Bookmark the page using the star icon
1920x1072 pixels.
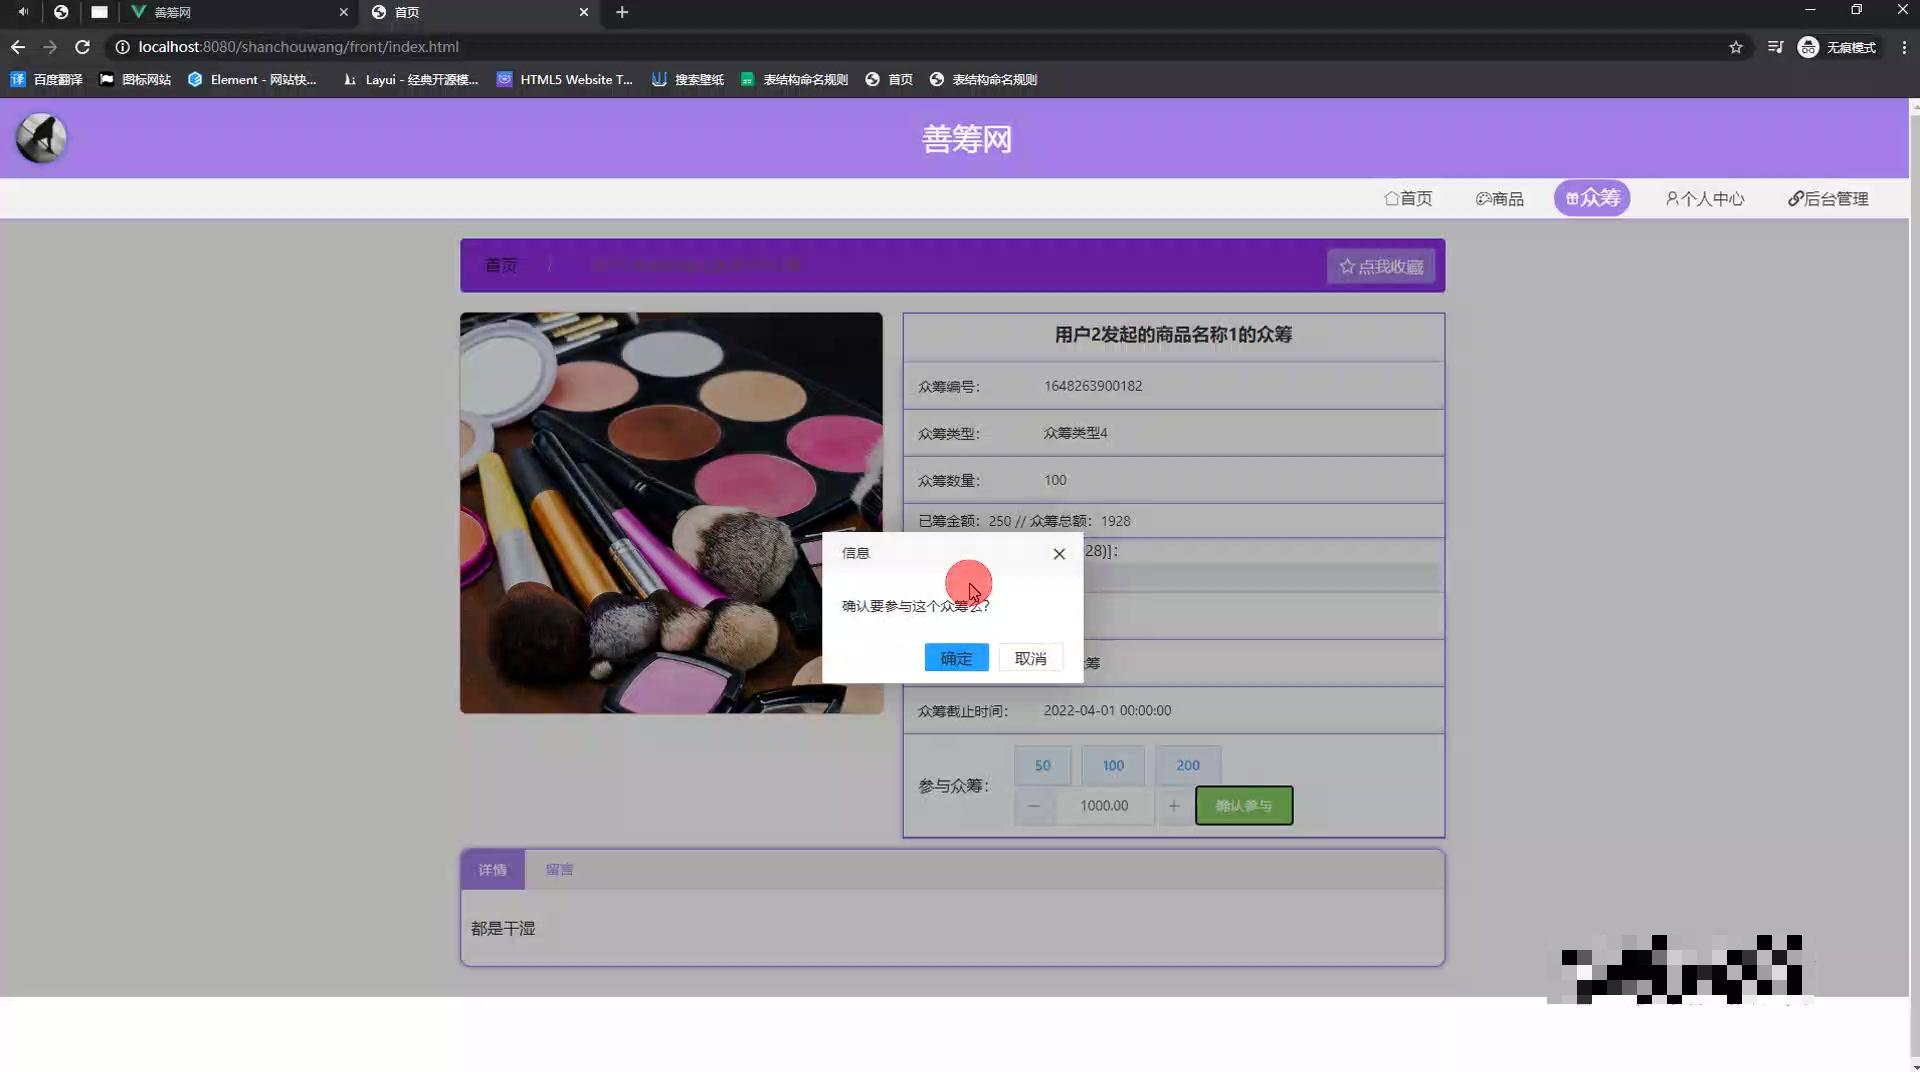click(1737, 47)
